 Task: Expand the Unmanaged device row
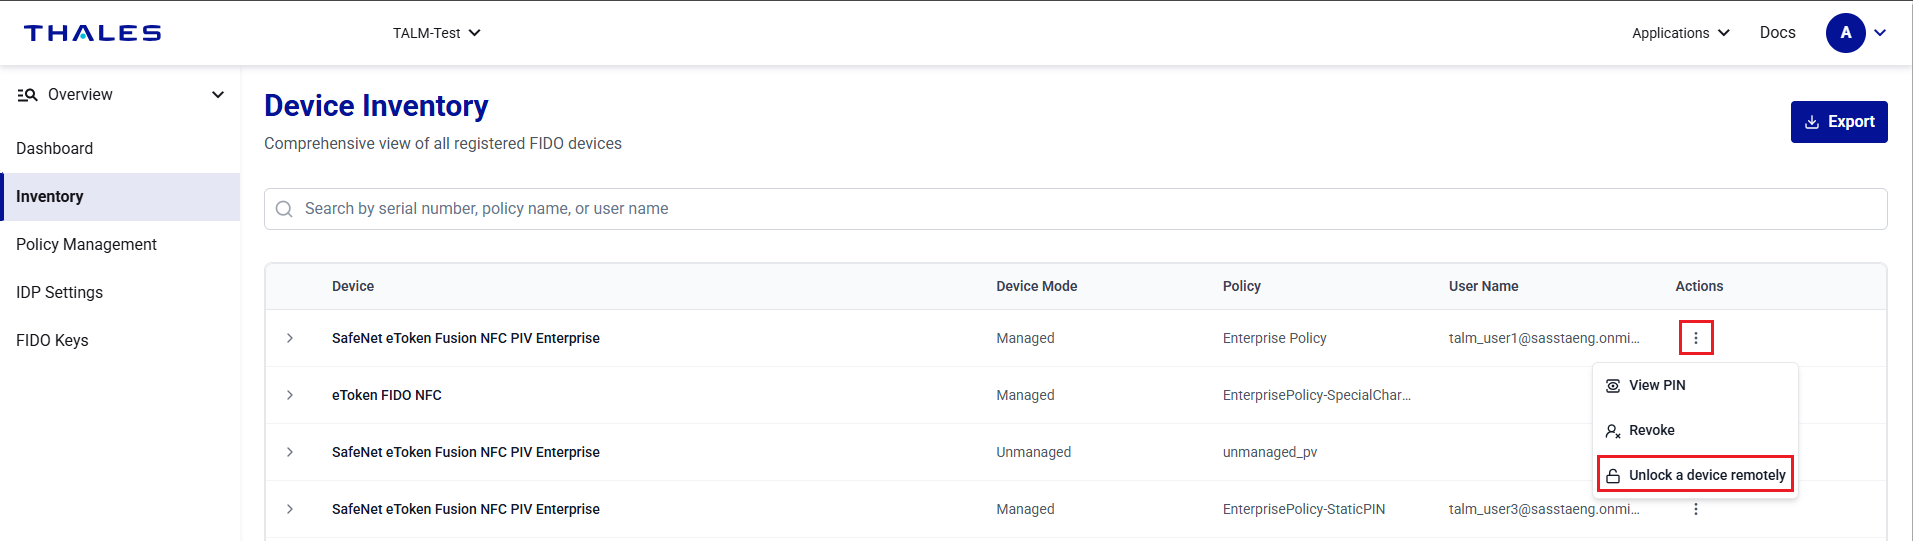click(290, 452)
